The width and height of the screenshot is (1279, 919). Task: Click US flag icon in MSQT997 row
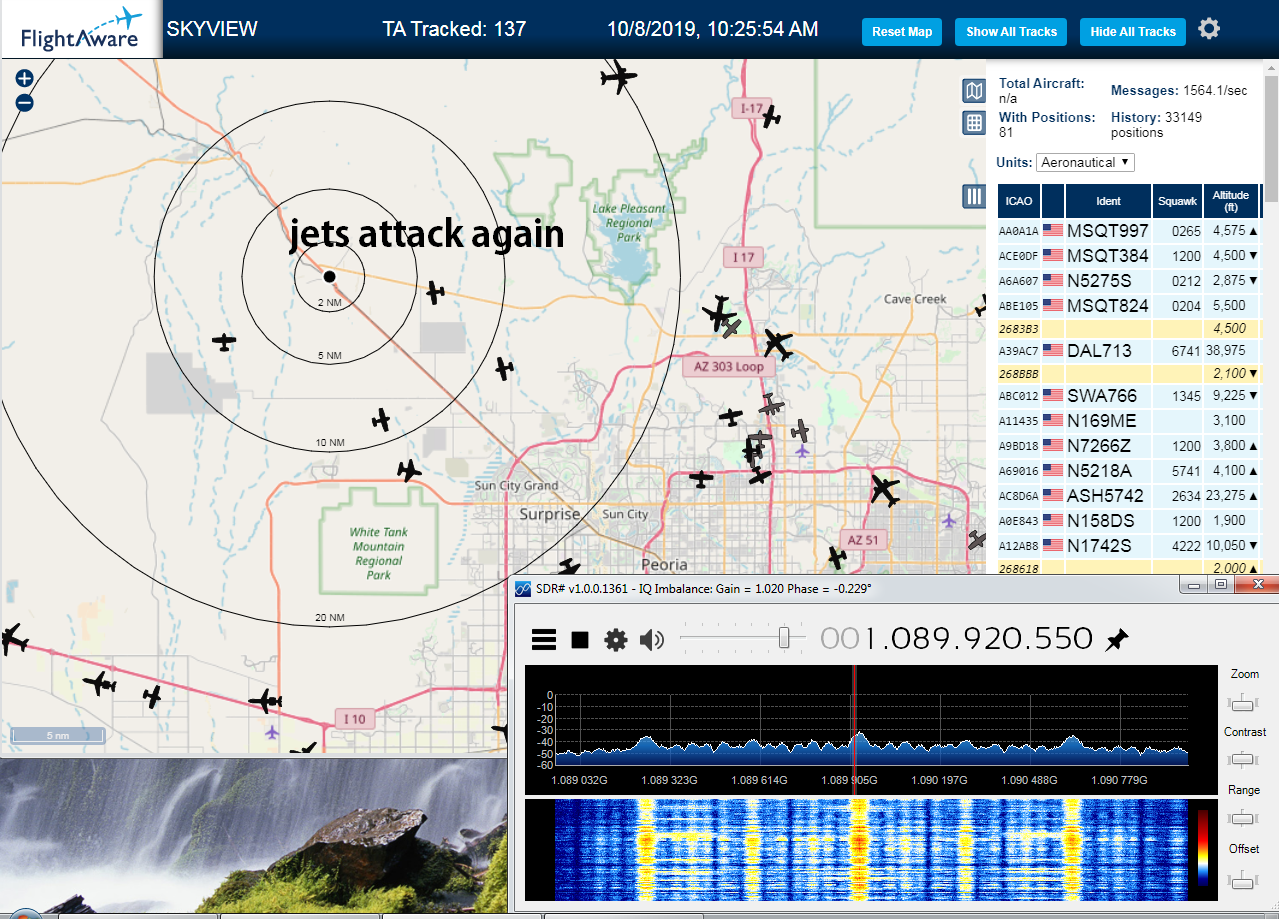point(1053,230)
